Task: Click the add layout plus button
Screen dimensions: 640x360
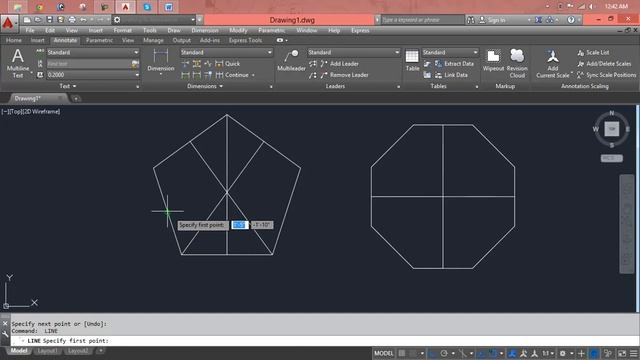Action: click(100, 351)
